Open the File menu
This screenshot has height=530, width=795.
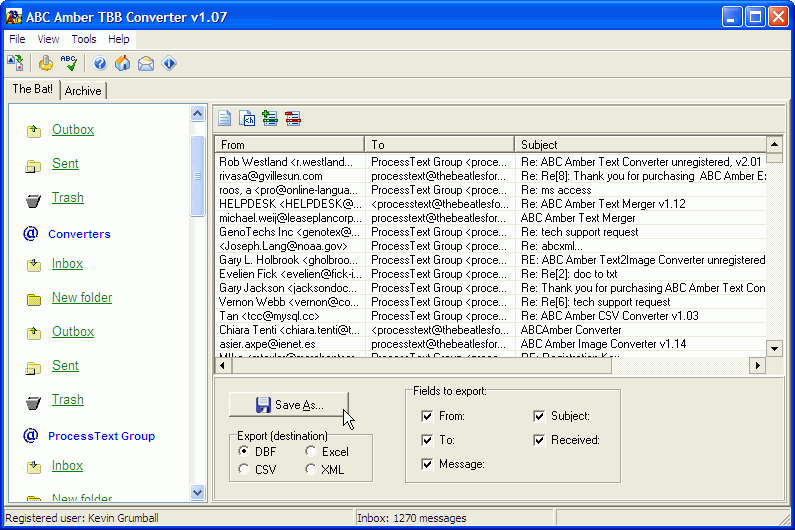point(17,39)
